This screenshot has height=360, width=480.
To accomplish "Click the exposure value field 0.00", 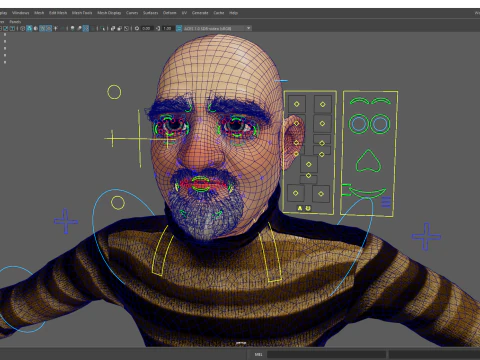I will coord(146,28).
